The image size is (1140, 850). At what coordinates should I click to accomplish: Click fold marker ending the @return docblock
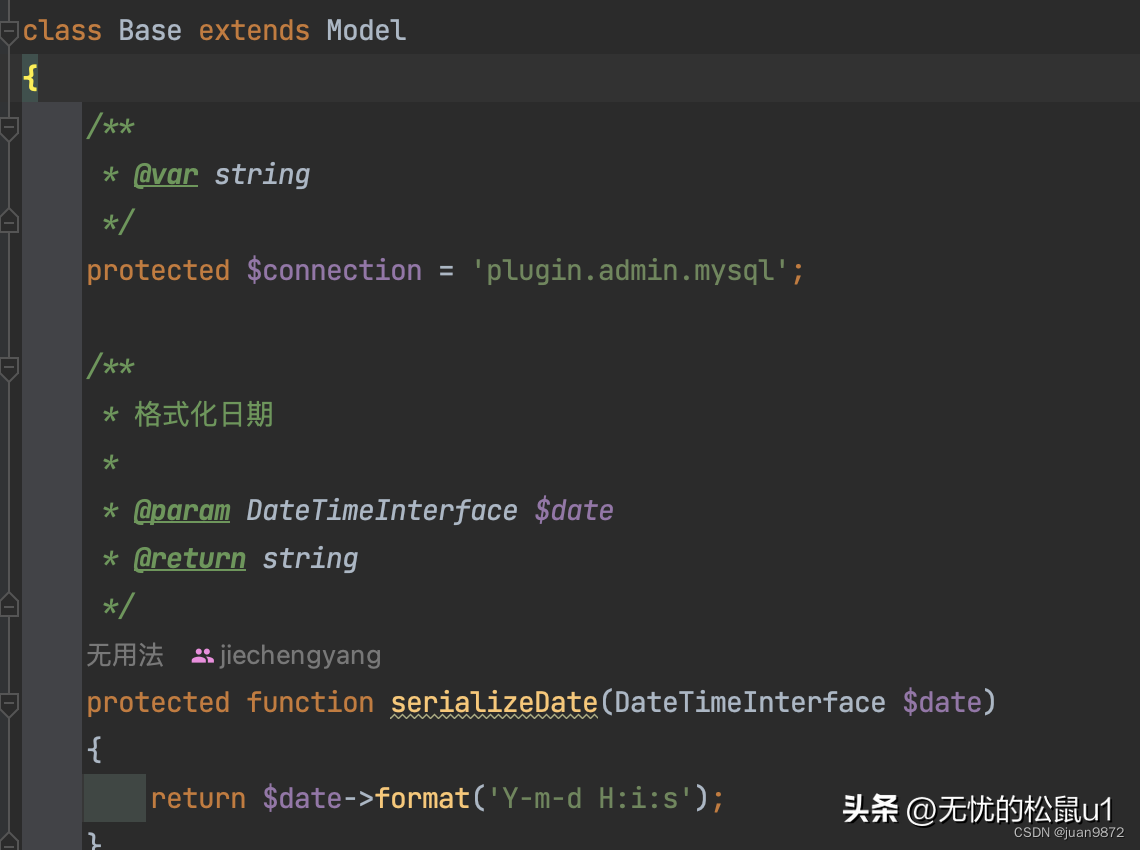point(9,605)
